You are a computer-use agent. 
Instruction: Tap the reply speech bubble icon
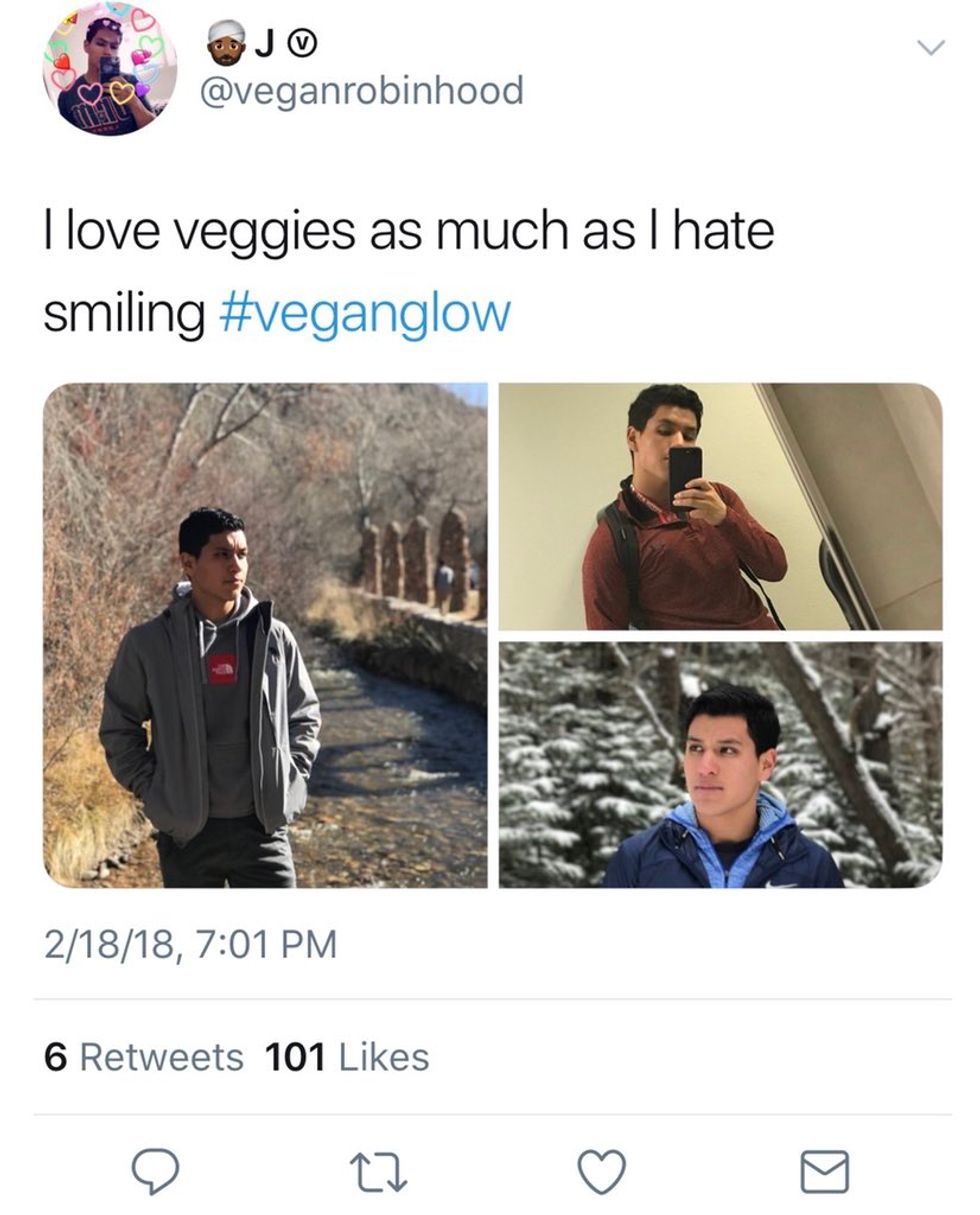click(155, 1171)
